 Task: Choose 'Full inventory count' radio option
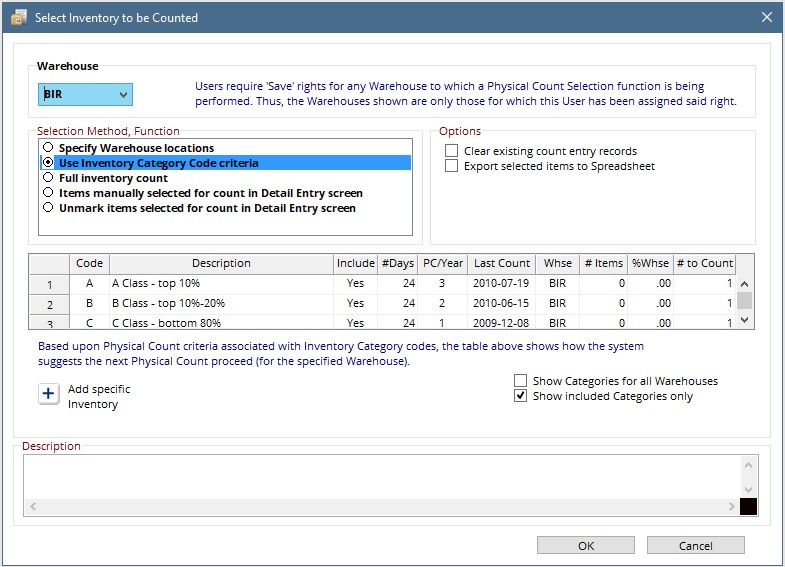point(47,178)
